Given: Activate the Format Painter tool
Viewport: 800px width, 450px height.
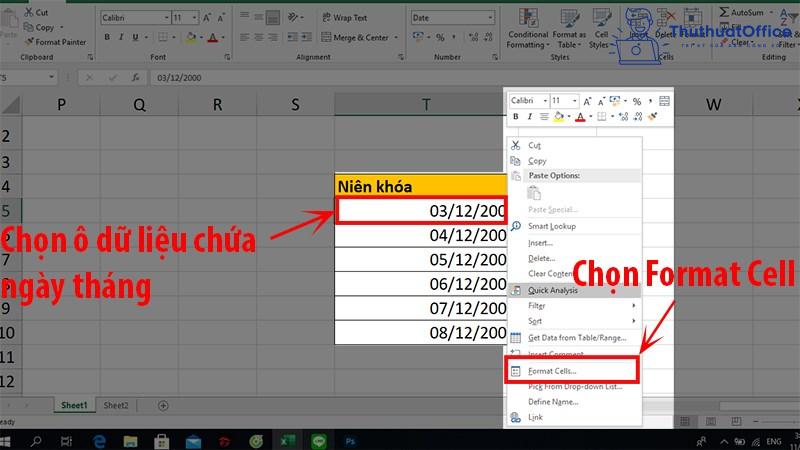Looking at the screenshot, I should tap(56, 42).
